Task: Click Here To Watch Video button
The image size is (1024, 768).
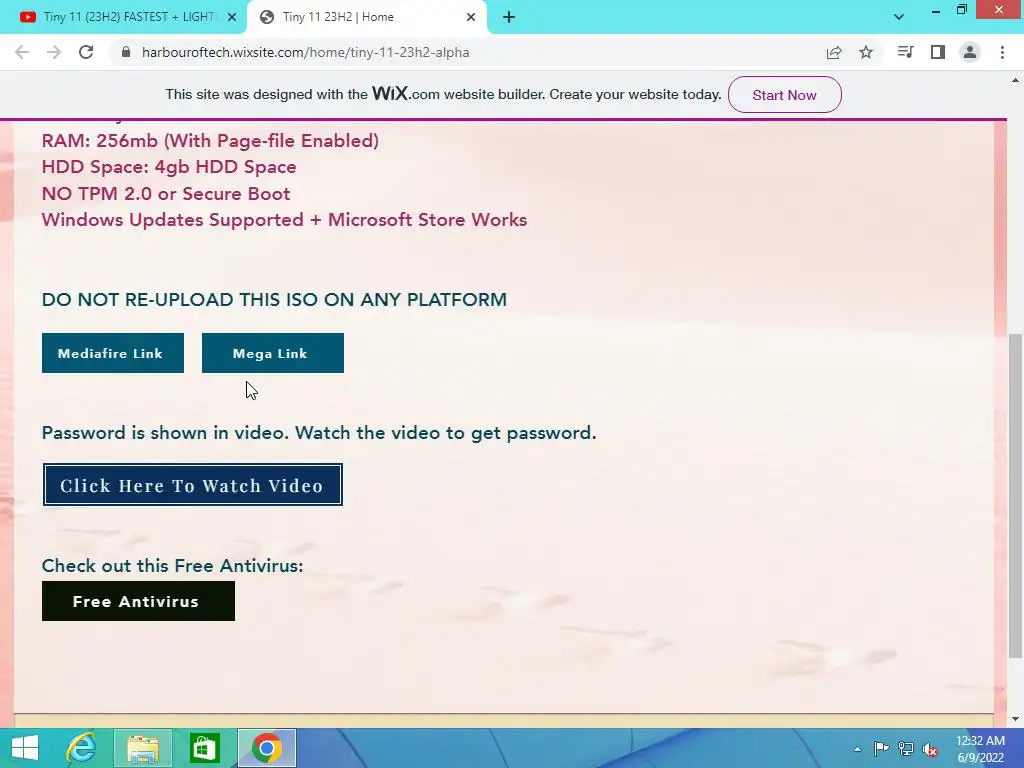Action: tap(193, 485)
